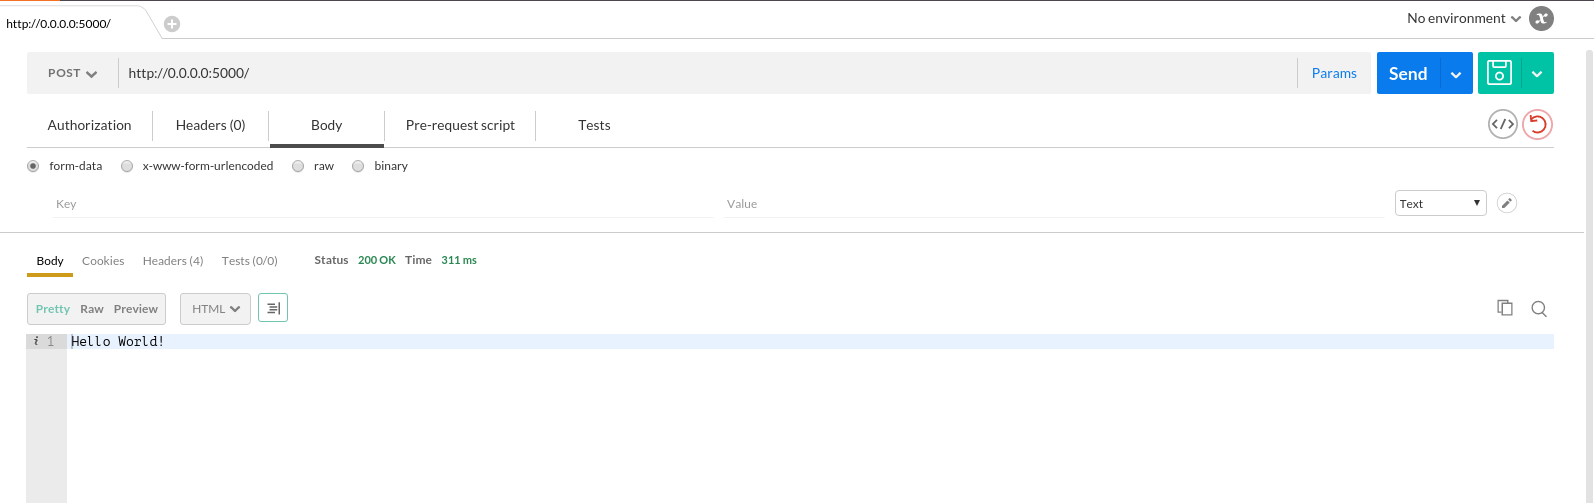1594x503 pixels.
Task: Choose the raw body radio option
Action: 298,166
